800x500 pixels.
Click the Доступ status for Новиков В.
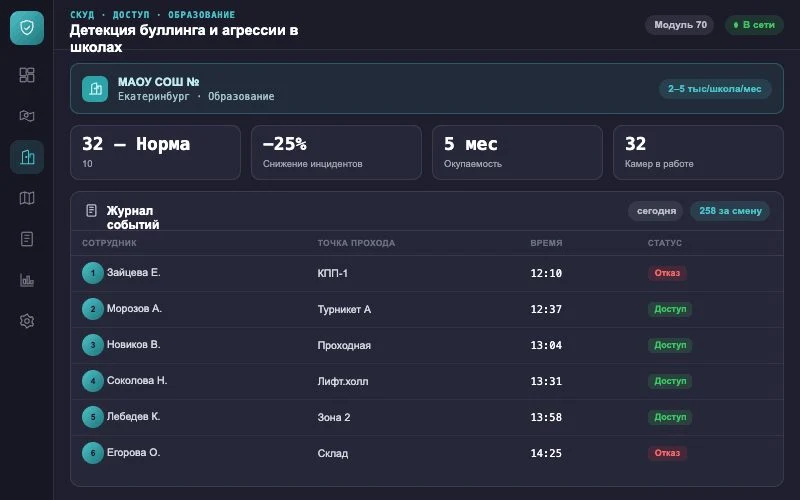point(670,345)
